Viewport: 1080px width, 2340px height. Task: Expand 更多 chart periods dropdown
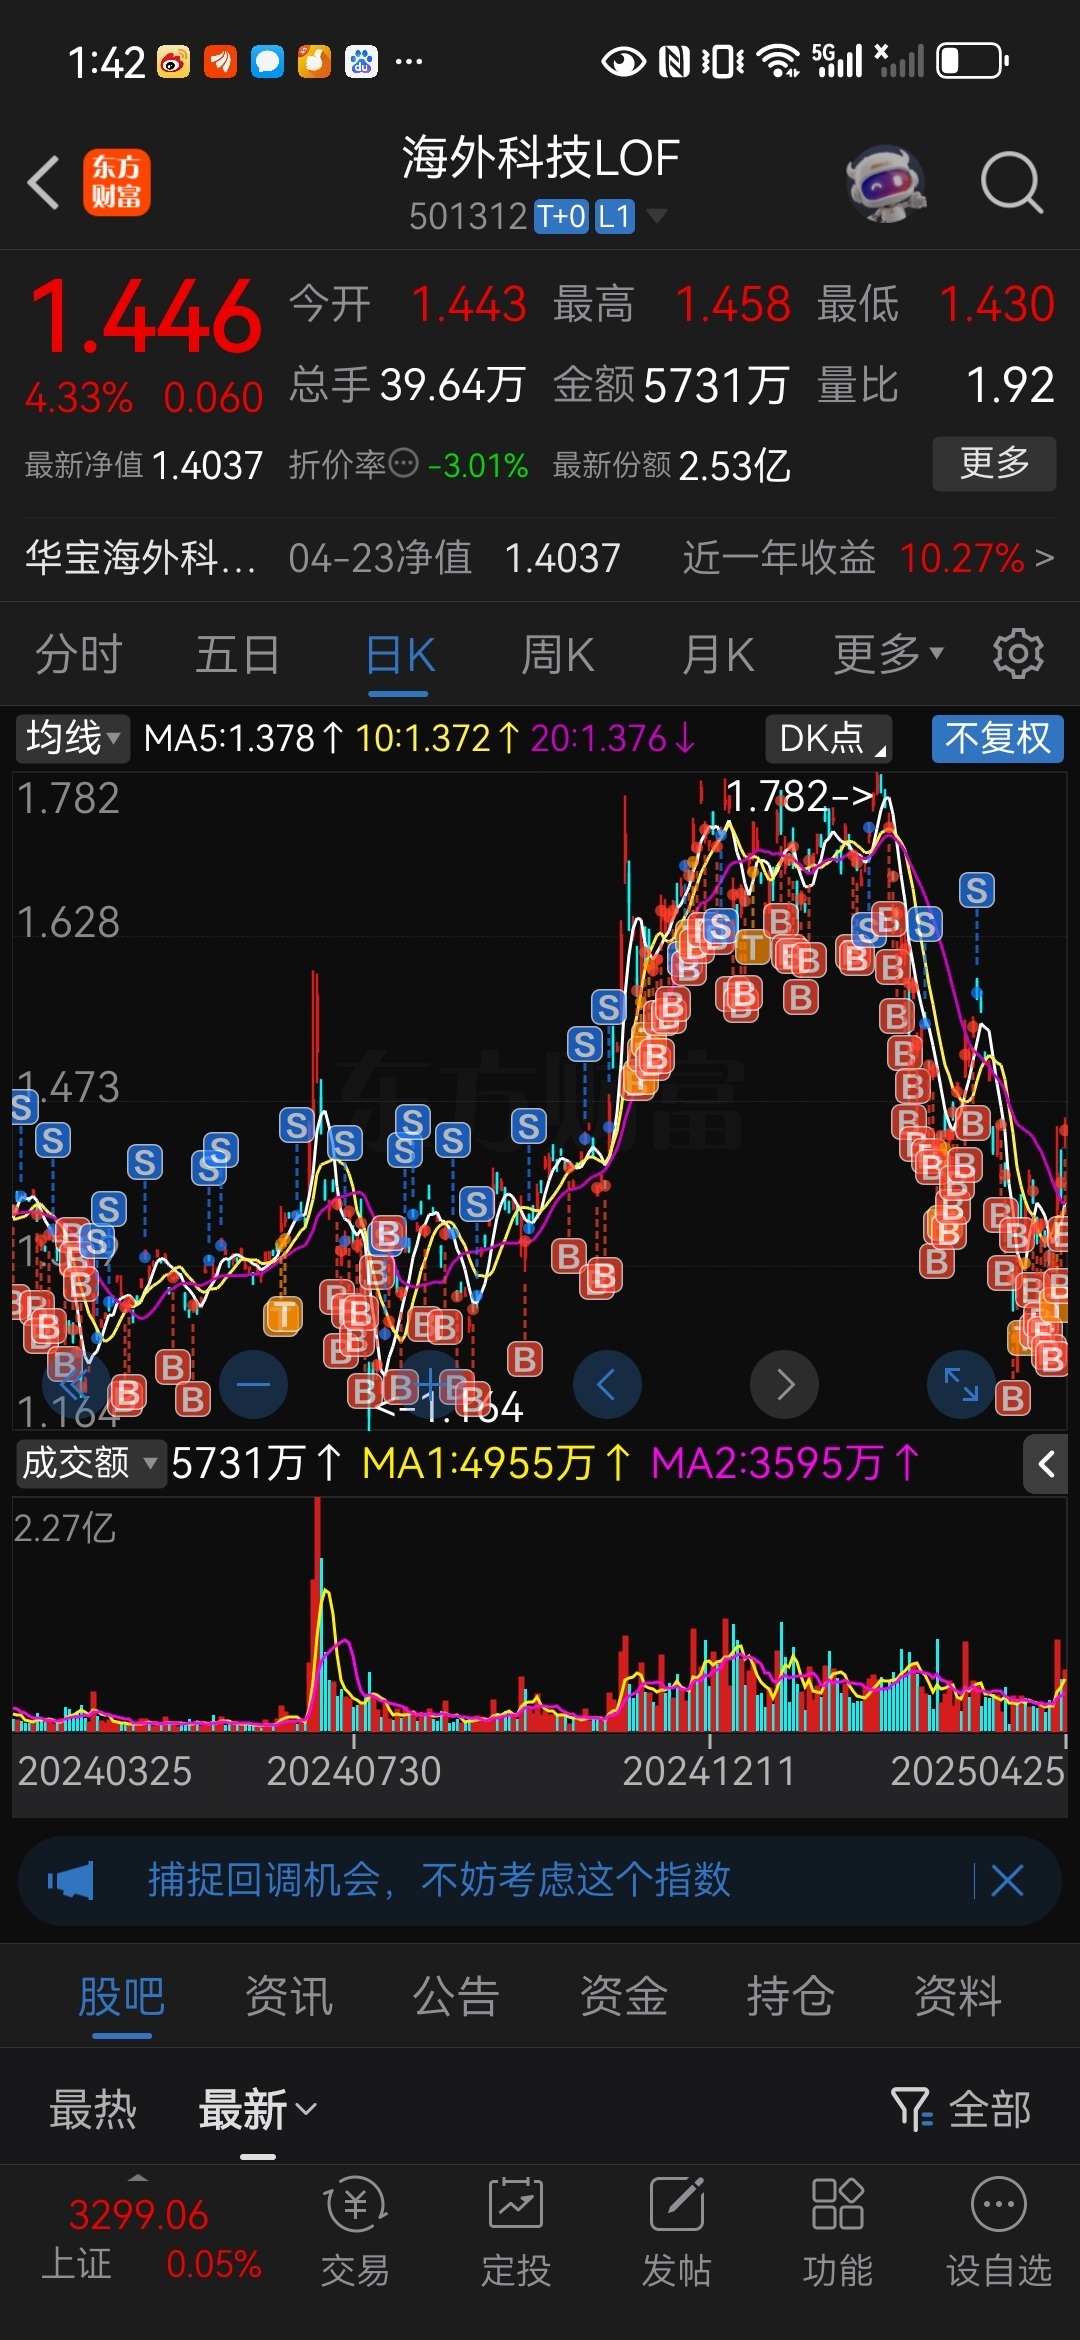click(x=889, y=654)
